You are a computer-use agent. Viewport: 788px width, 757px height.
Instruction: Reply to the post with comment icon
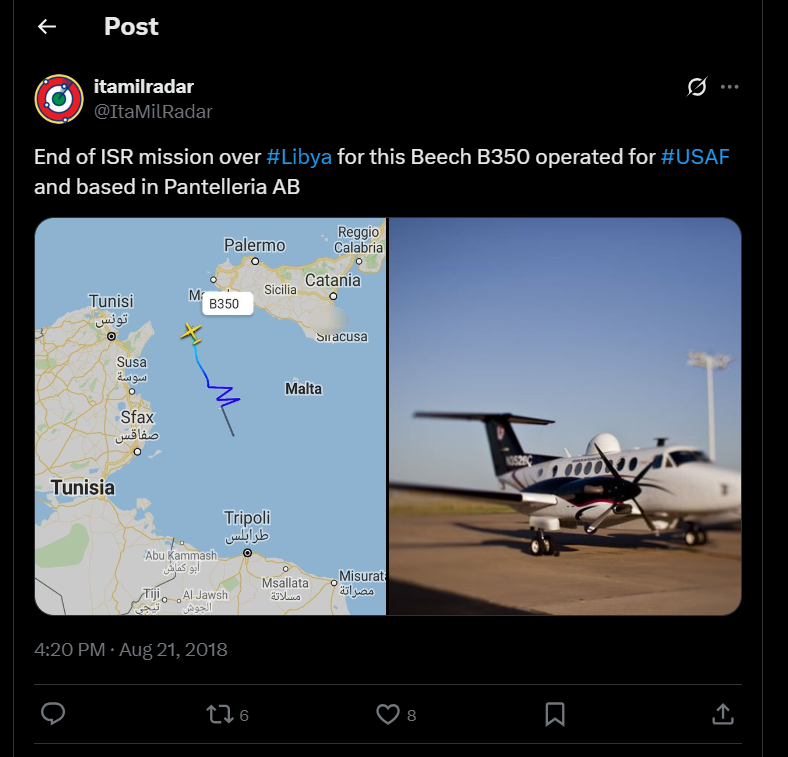point(53,714)
